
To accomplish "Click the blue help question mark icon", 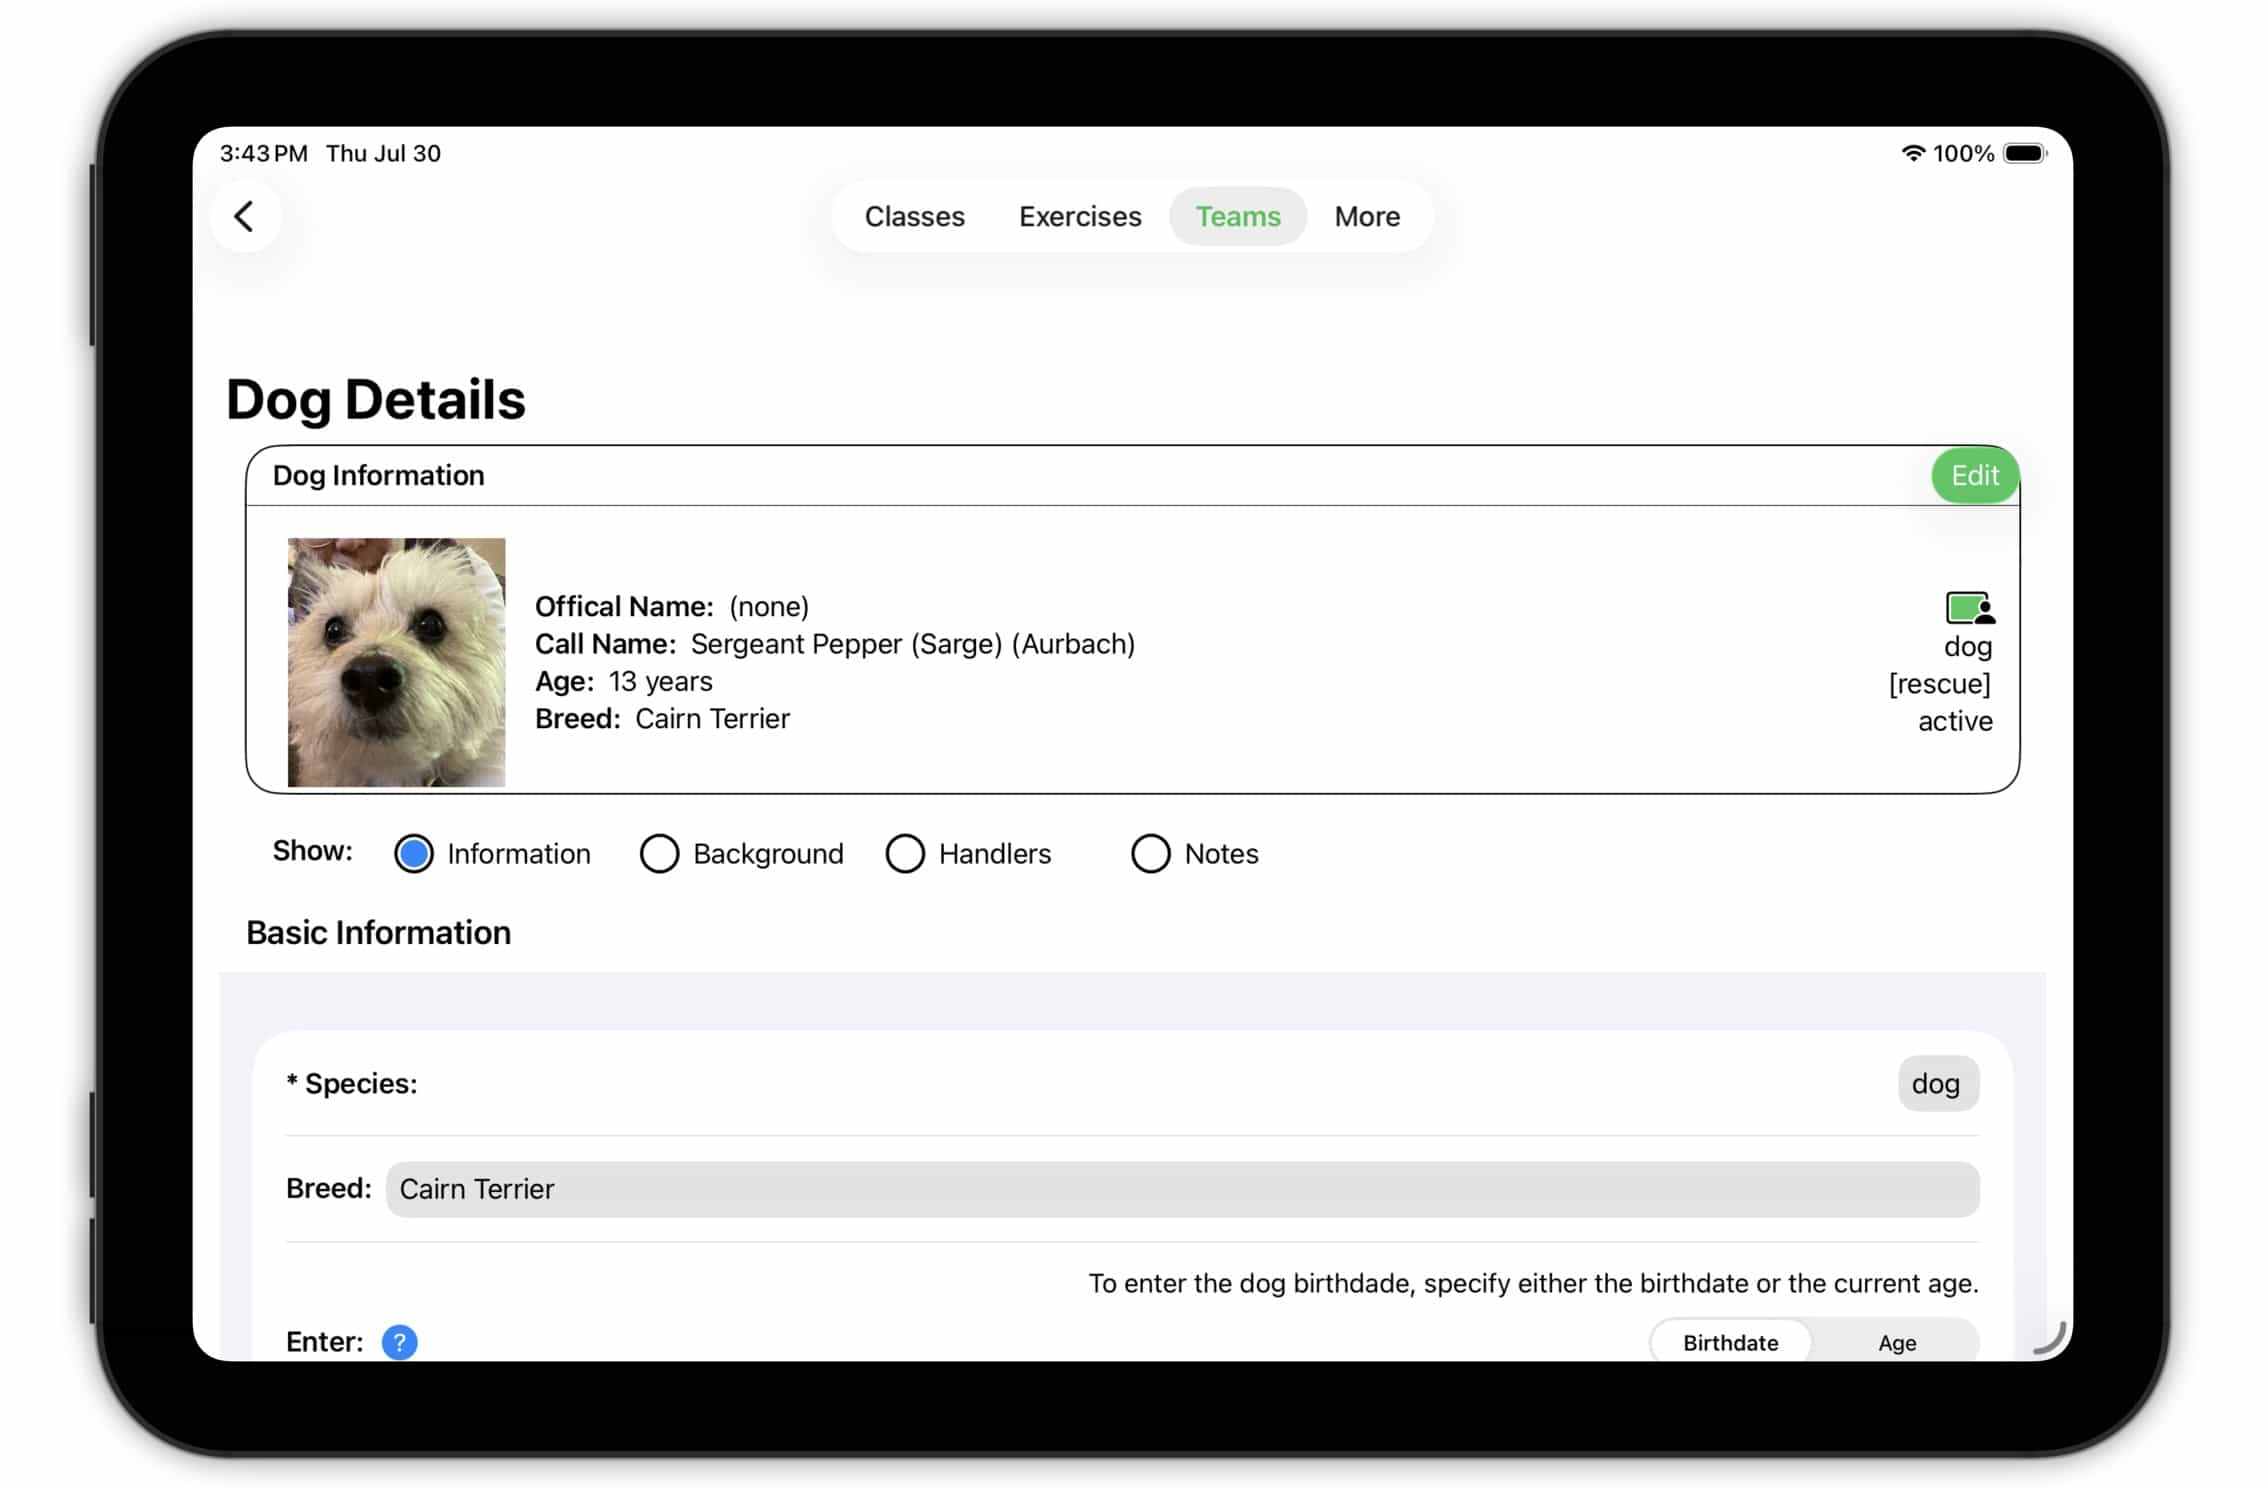I will (x=399, y=1342).
